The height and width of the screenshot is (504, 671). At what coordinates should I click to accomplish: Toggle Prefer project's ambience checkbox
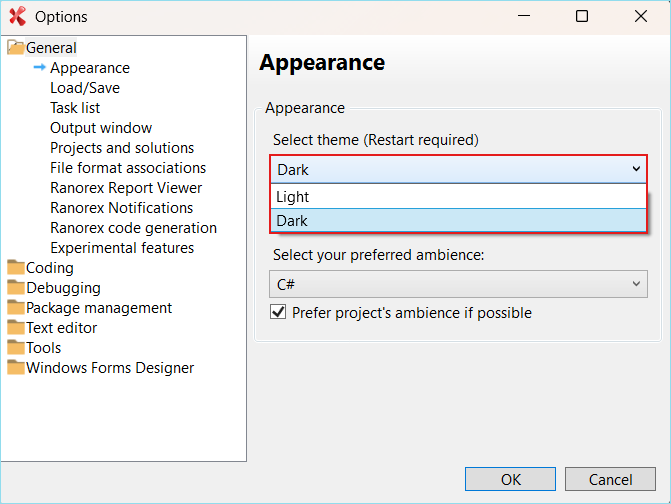(x=279, y=313)
